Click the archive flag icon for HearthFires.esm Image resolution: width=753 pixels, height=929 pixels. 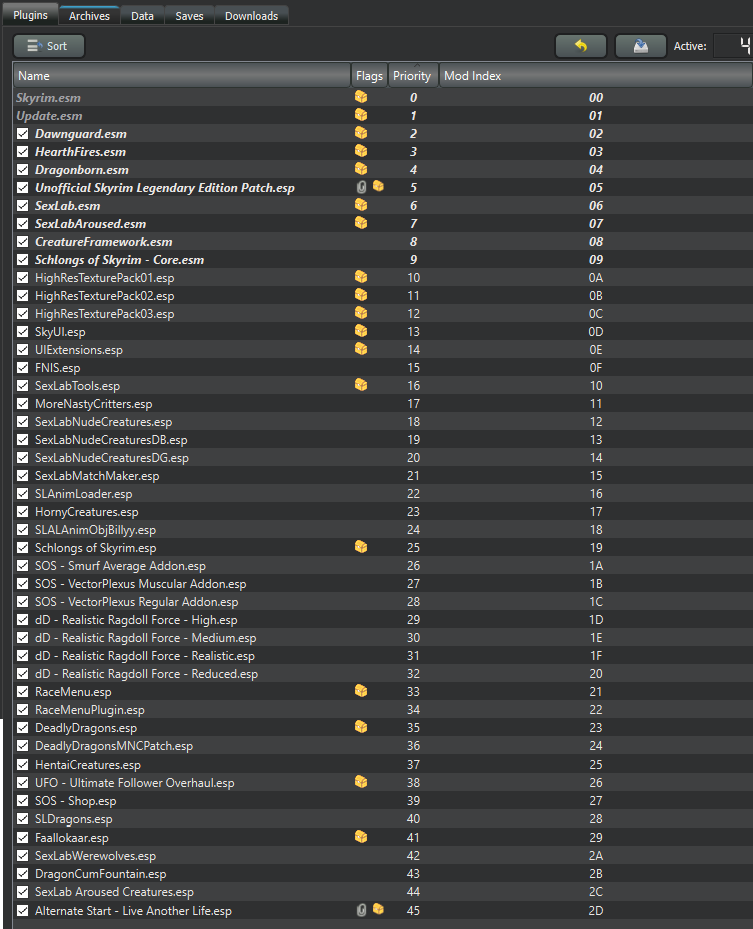click(361, 151)
